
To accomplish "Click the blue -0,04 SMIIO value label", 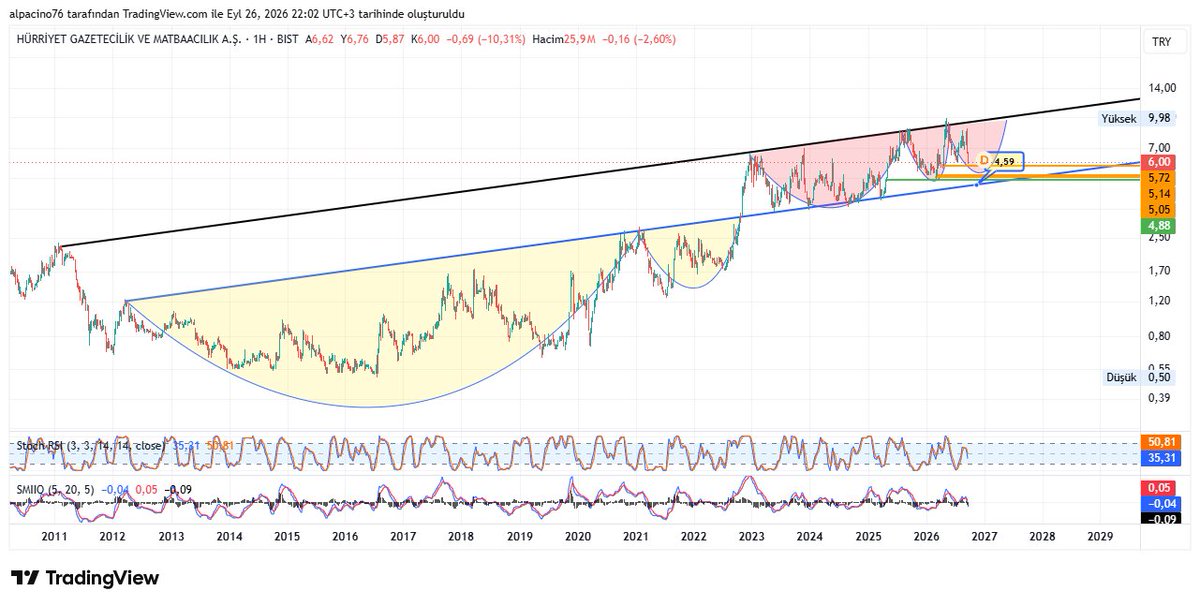I will click(1160, 503).
